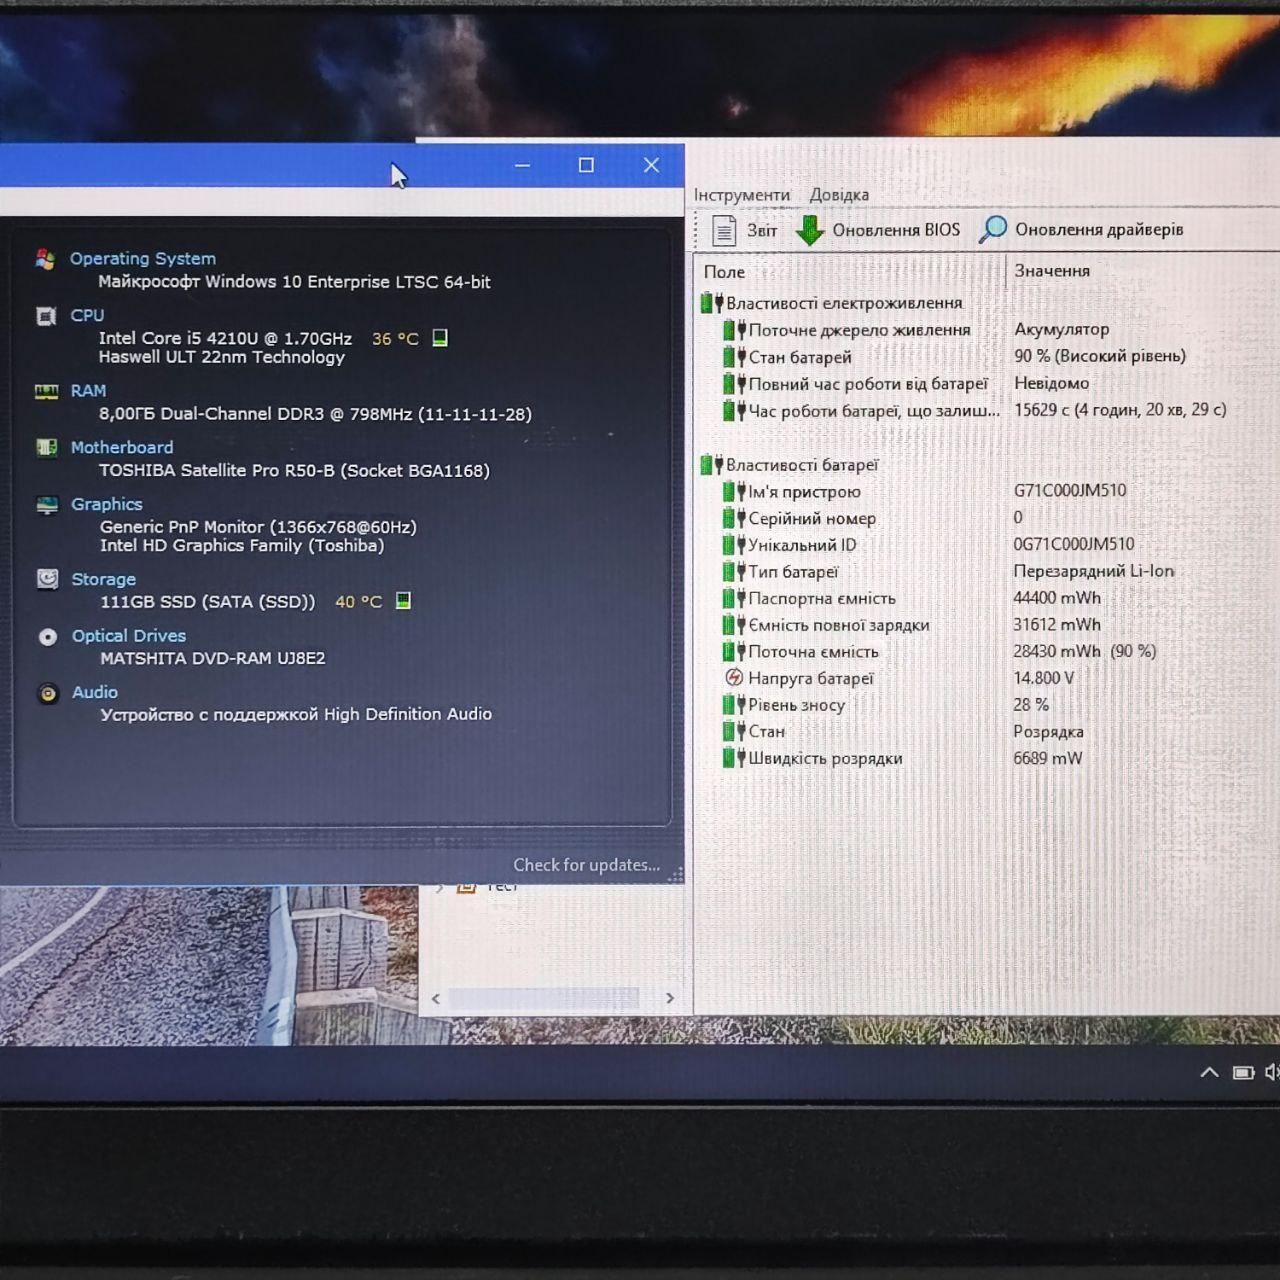Click the 31612 mWh value cell
Viewport: 1280px width, 1280px height.
pyautogui.click(x=1057, y=624)
